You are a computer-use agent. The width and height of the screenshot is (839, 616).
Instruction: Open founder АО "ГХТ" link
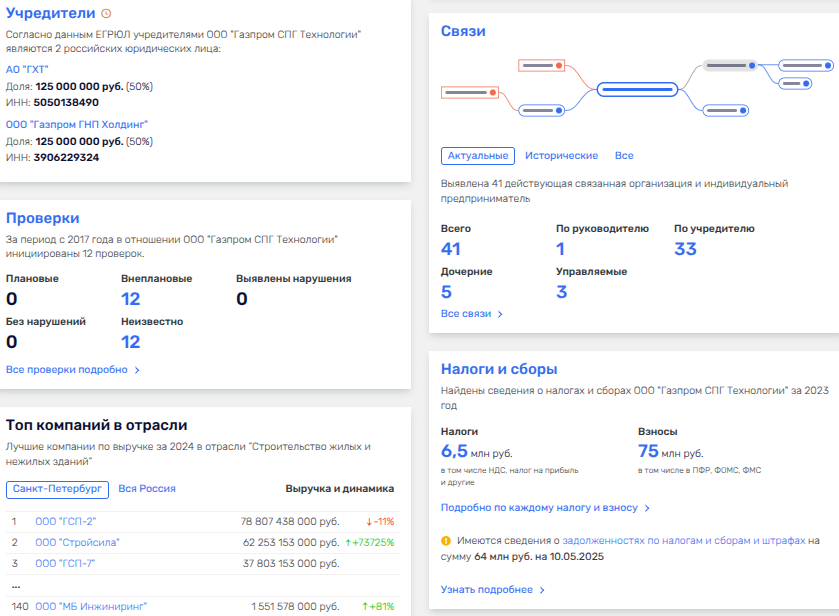27,70
